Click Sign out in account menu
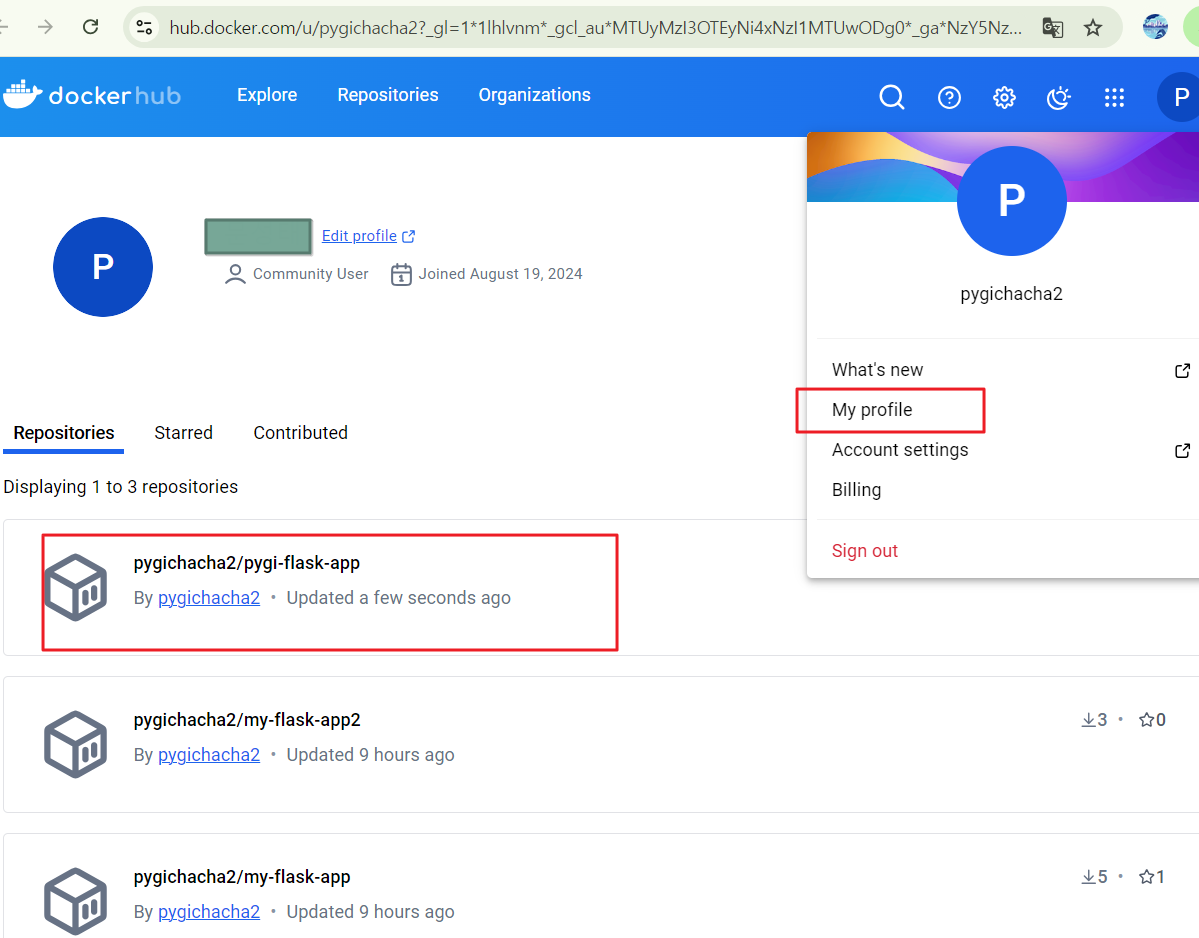Viewport: 1199px width, 938px height. coord(864,550)
